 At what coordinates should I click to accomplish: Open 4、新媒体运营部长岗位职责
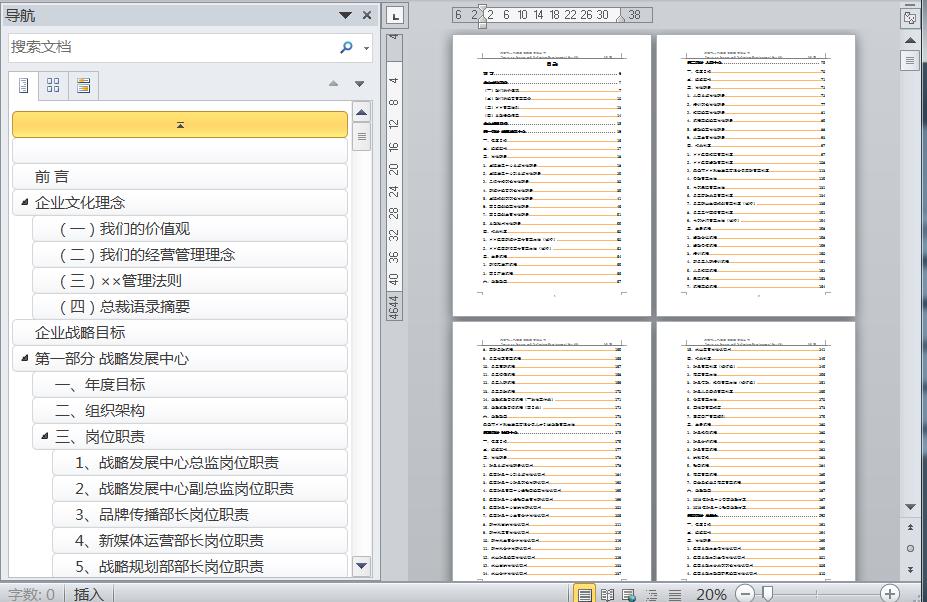[x=200, y=541]
